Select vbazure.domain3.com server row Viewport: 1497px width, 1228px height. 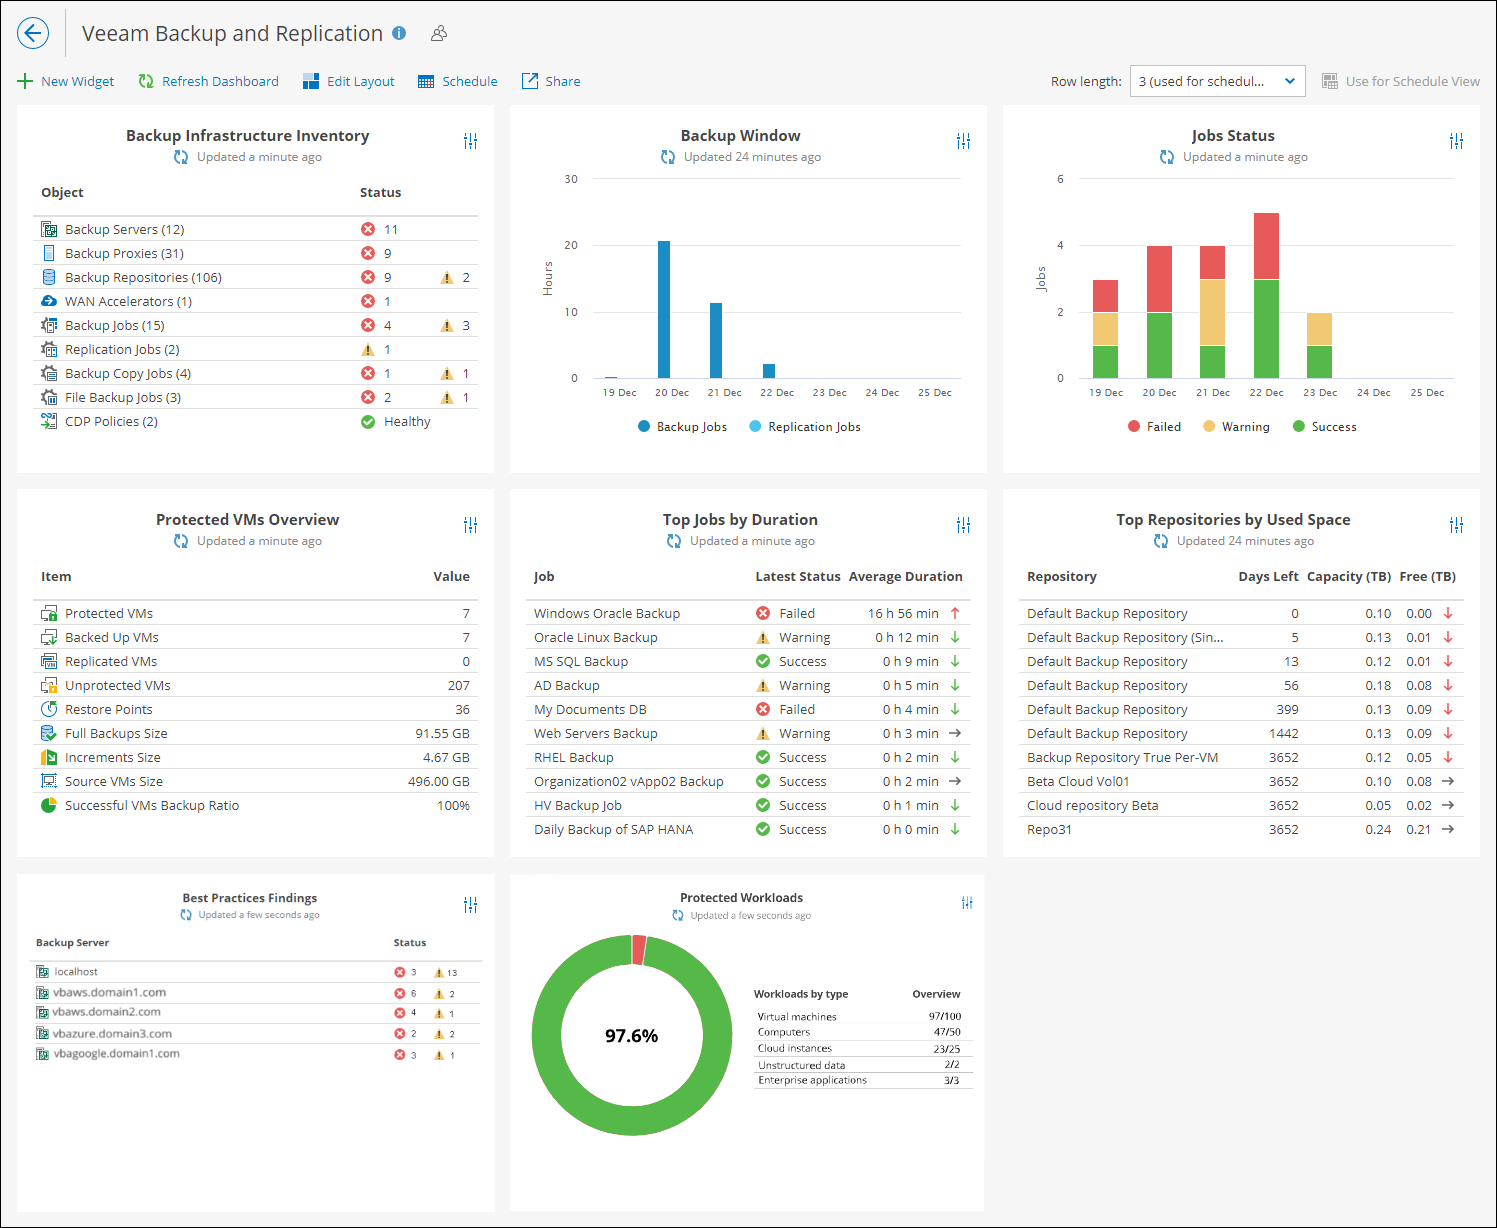257,1034
